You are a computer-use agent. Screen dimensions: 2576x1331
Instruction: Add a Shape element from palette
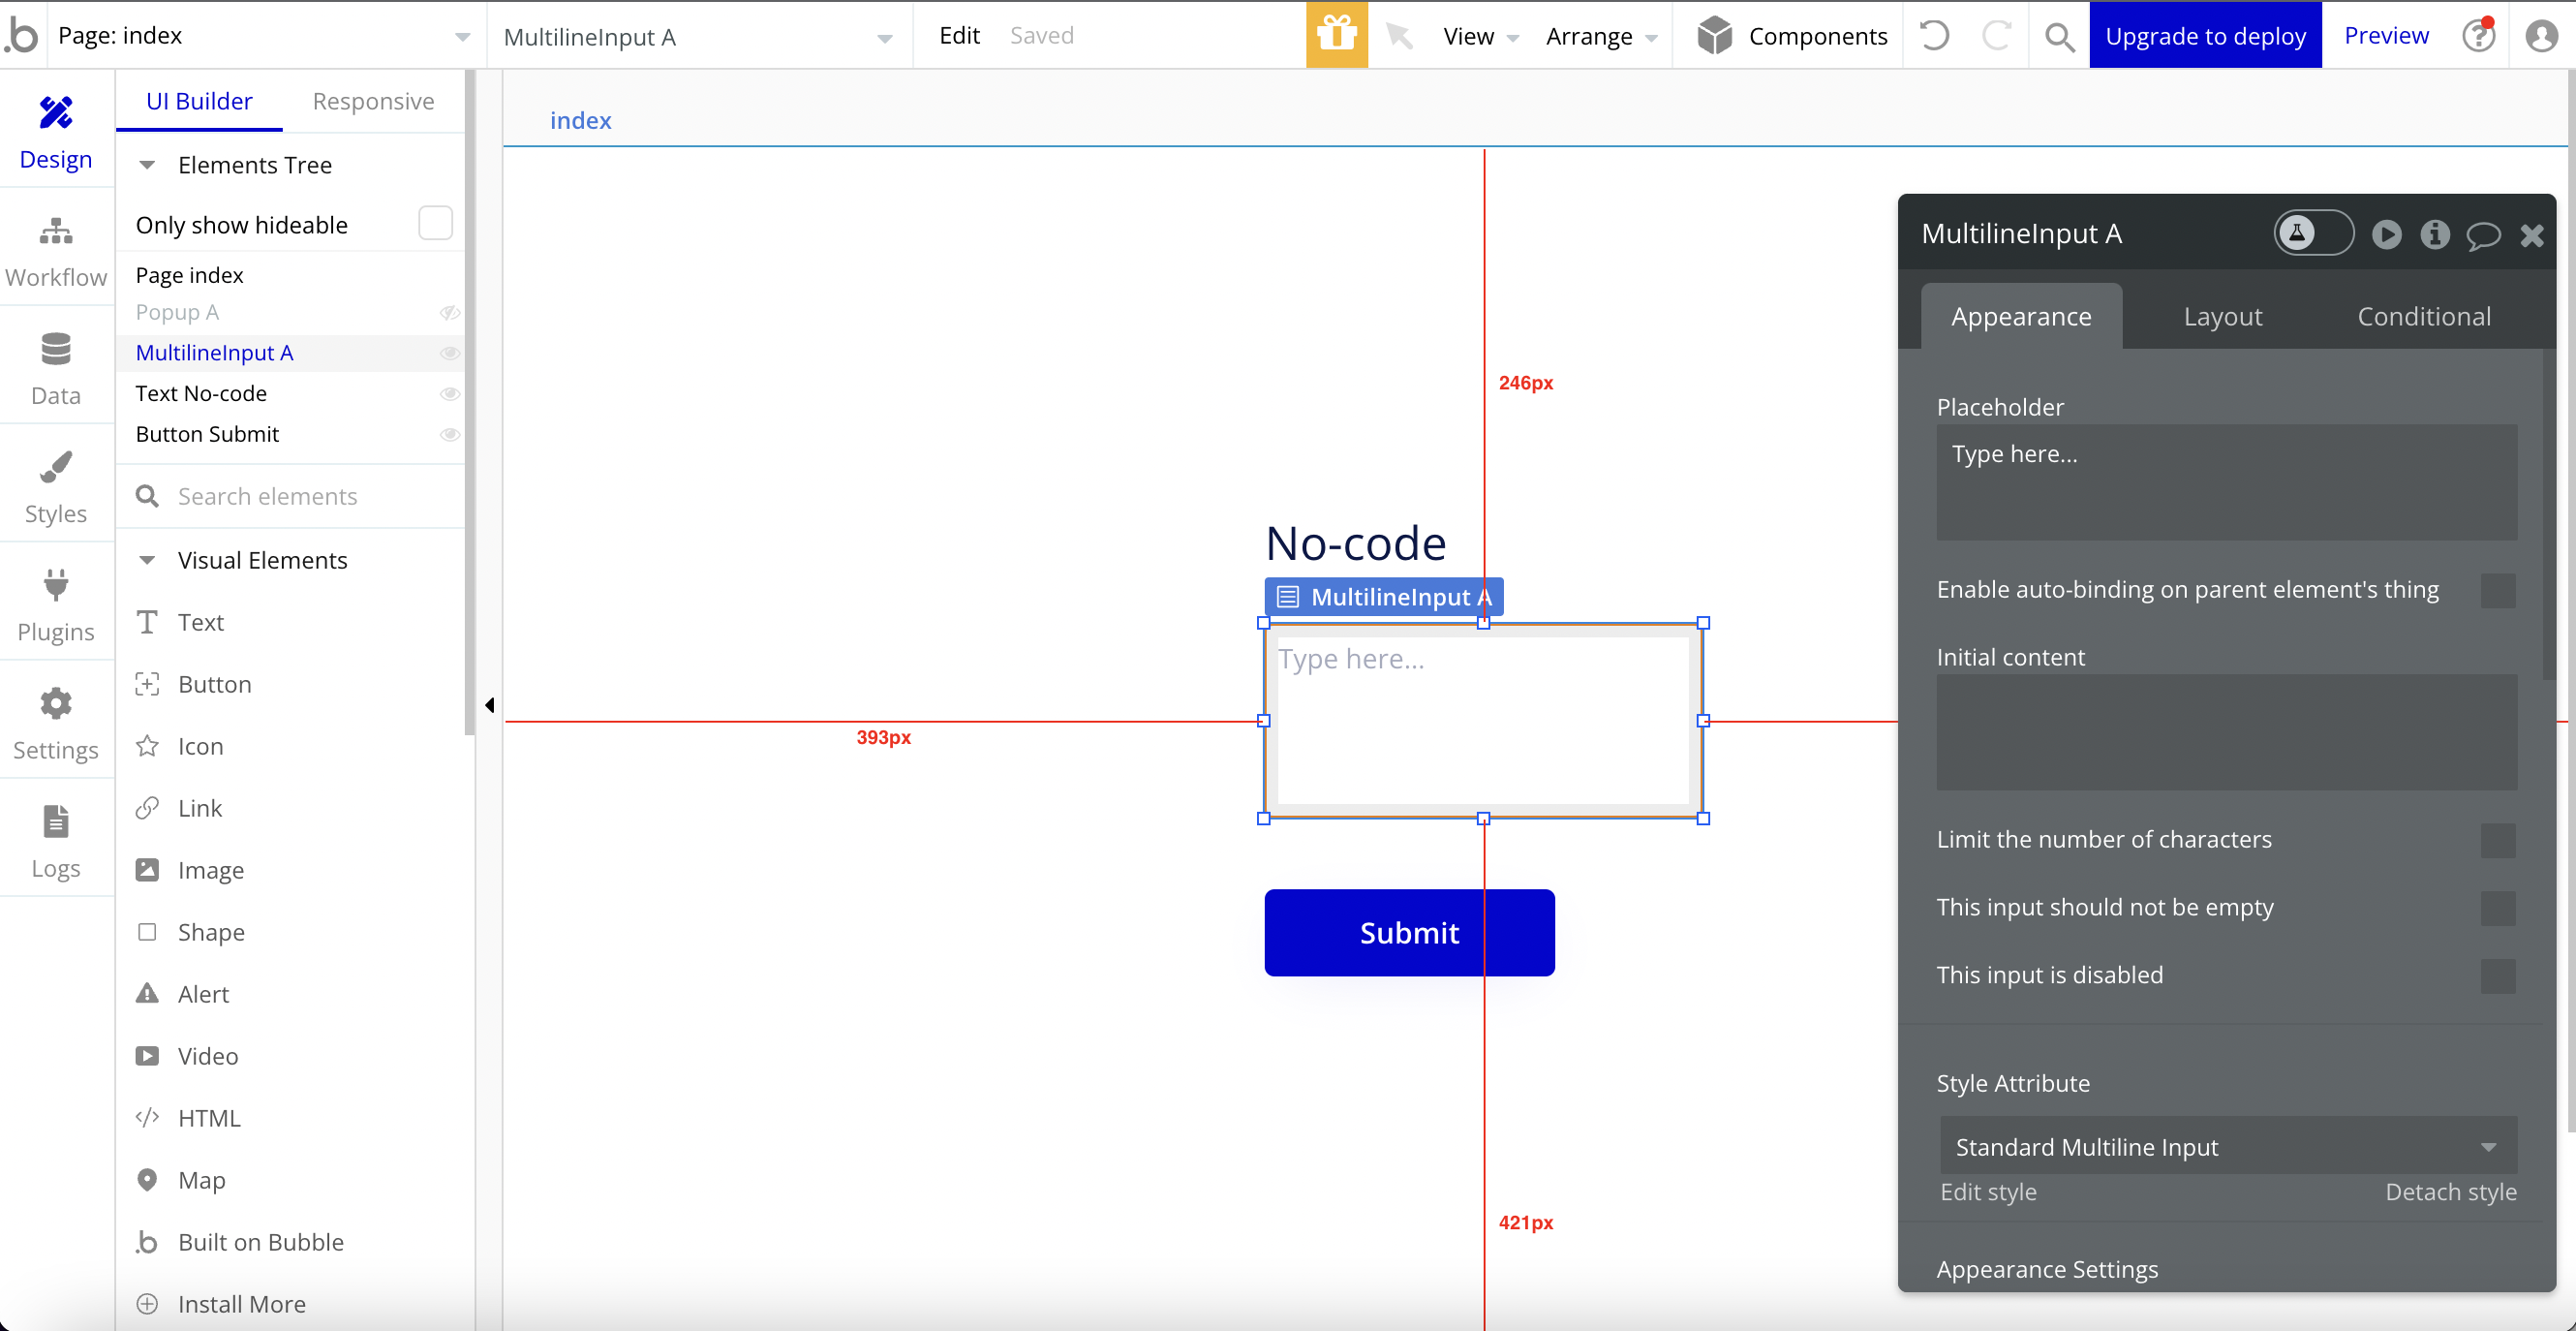(x=210, y=932)
